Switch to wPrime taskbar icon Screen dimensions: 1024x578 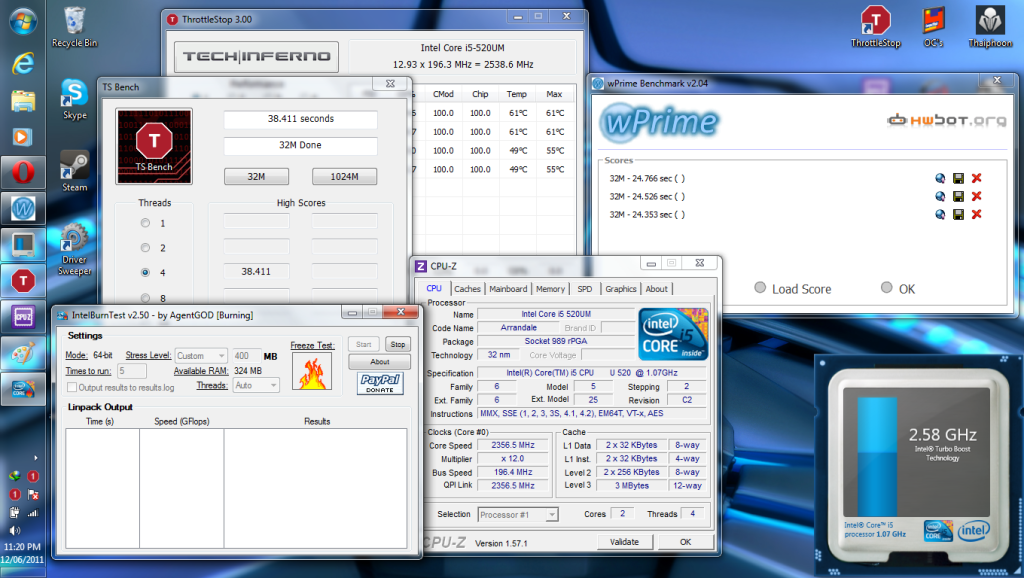tap(23, 209)
